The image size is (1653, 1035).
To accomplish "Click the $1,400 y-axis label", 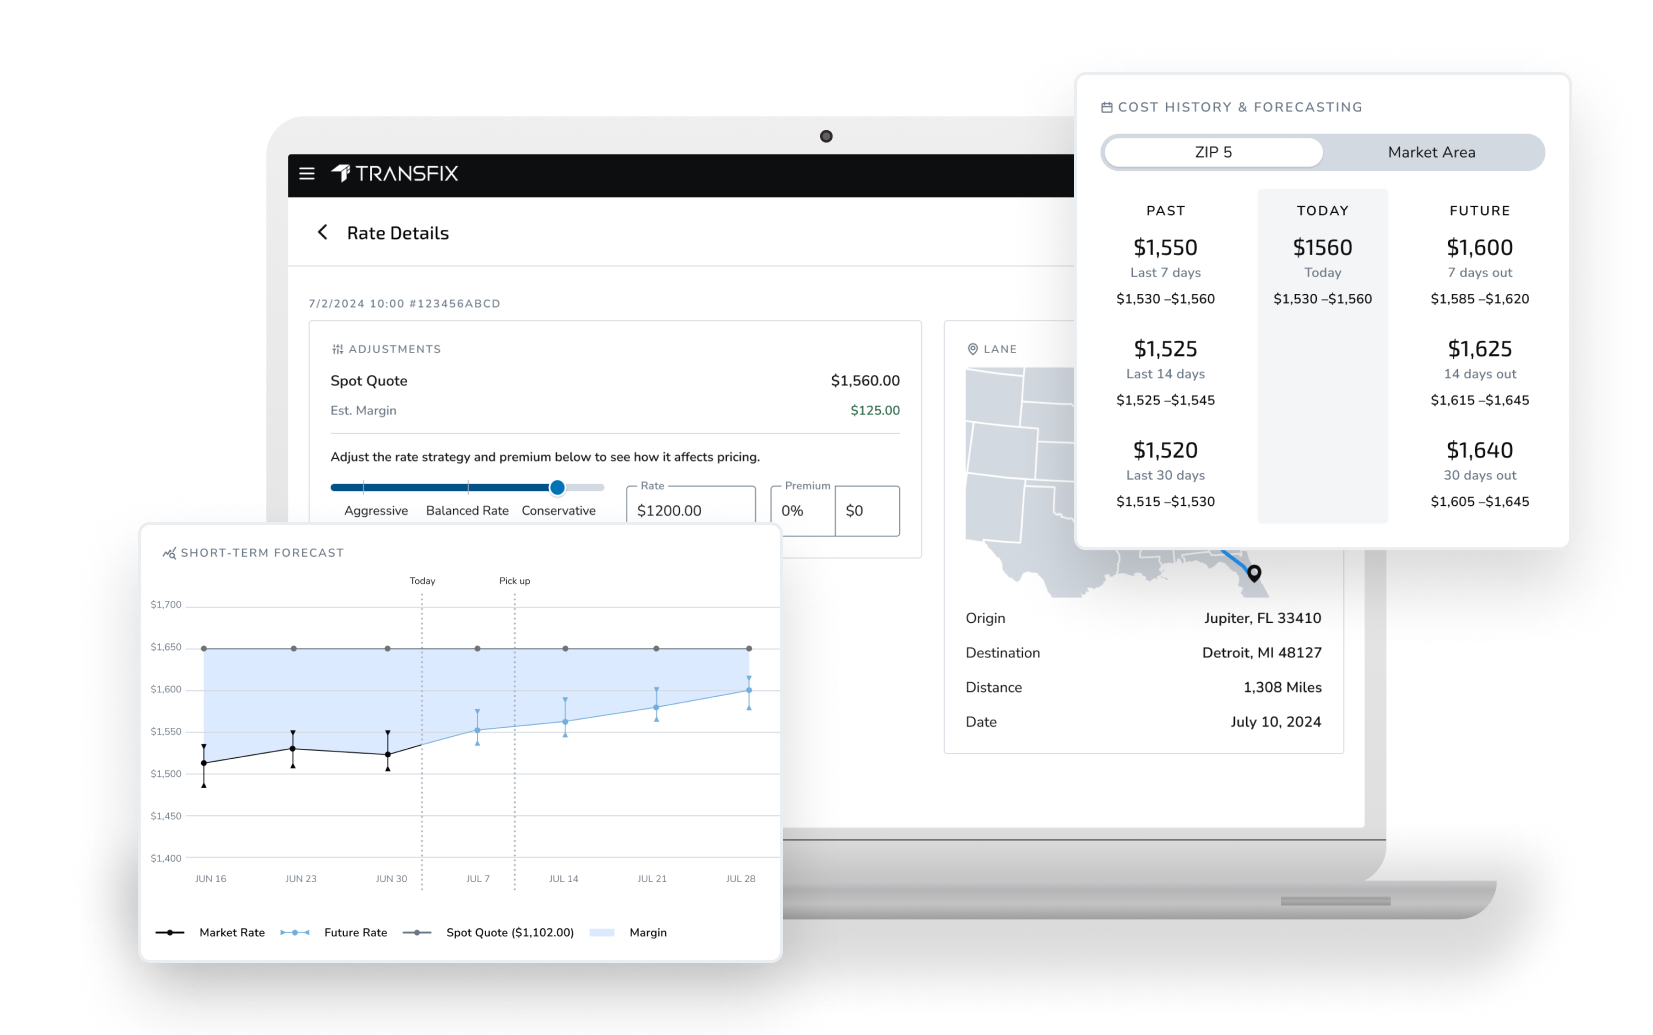I will tap(166, 858).
